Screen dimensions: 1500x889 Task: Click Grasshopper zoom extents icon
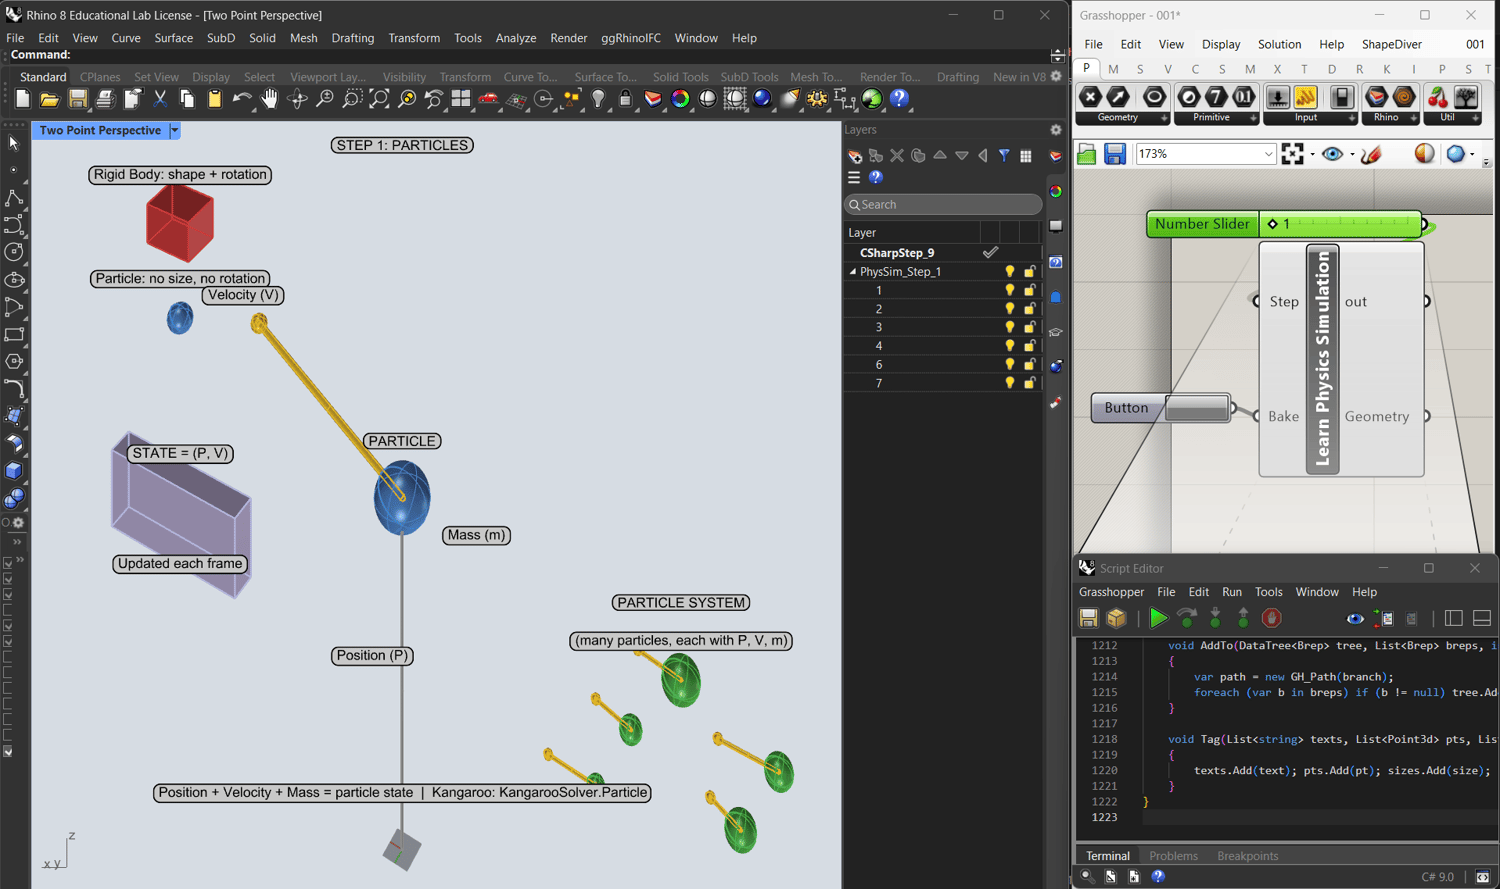[x=1292, y=154]
